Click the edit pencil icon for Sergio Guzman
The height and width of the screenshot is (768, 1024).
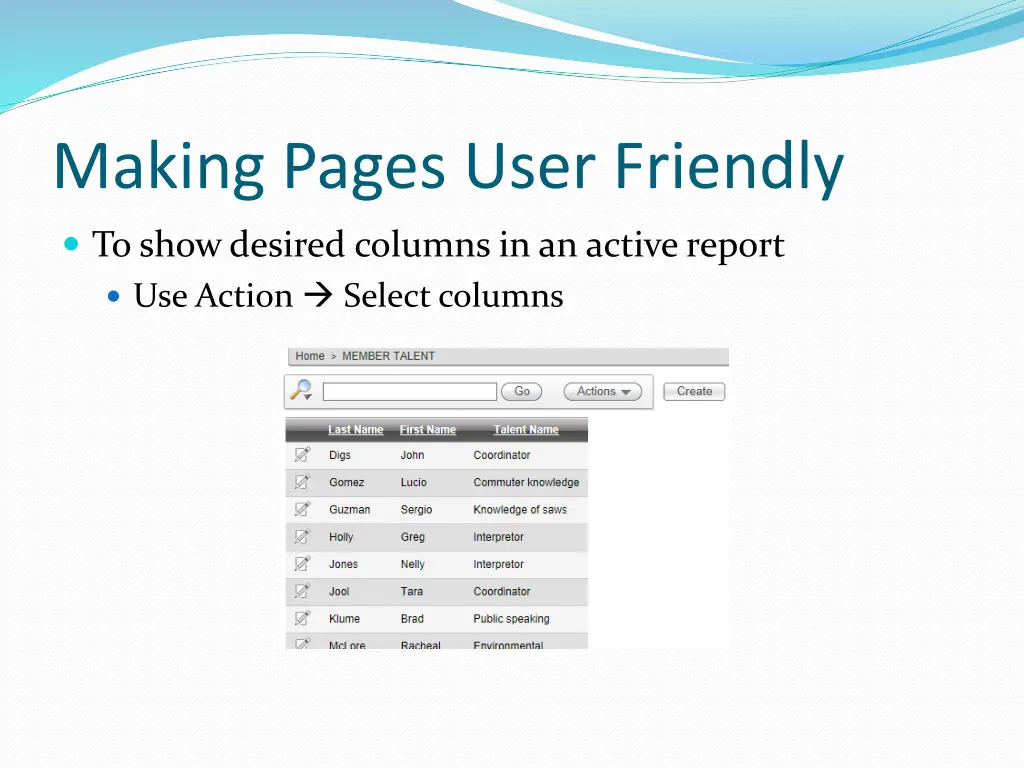click(303, 509)
